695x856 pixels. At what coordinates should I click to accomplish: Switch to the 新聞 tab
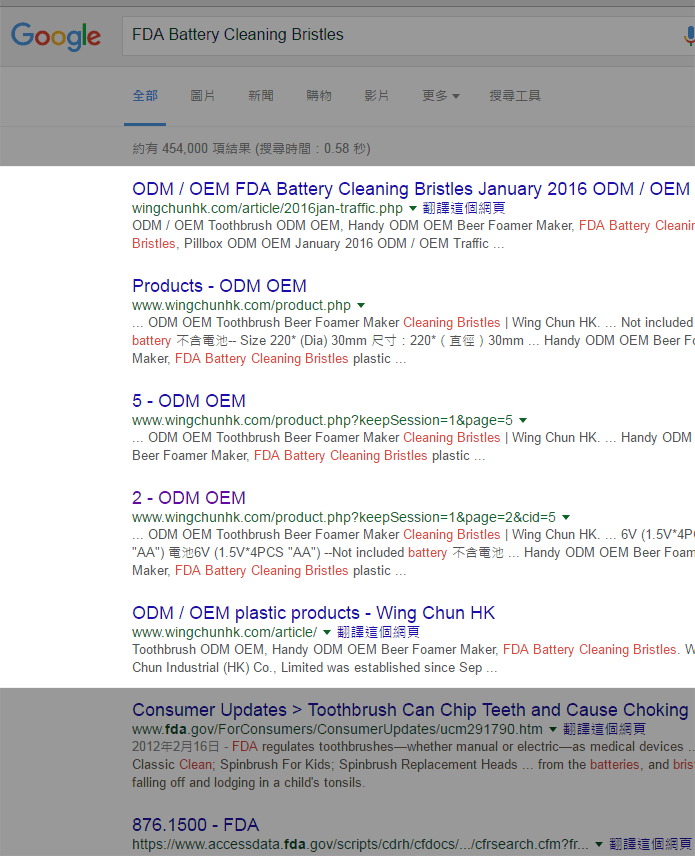coord(260,96)
